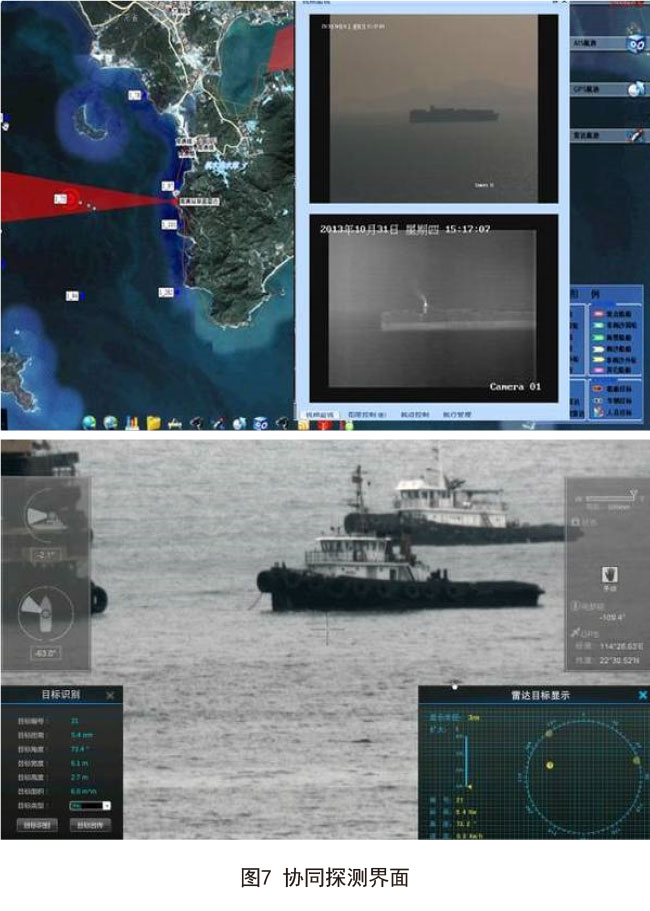Close the 目标识别 panel

tap(110, 695)
